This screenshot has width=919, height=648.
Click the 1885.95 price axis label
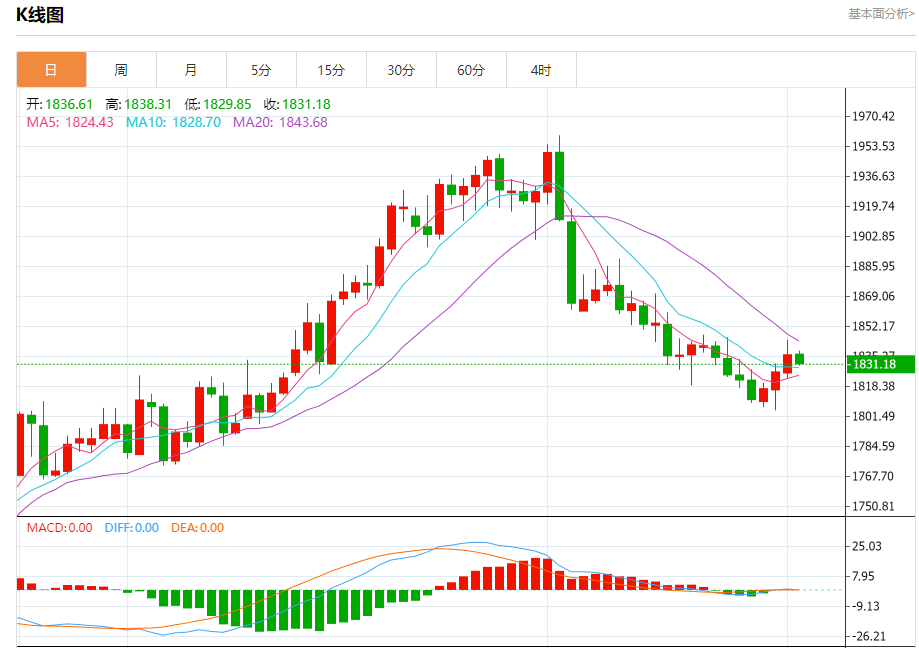tap(873, 267)
